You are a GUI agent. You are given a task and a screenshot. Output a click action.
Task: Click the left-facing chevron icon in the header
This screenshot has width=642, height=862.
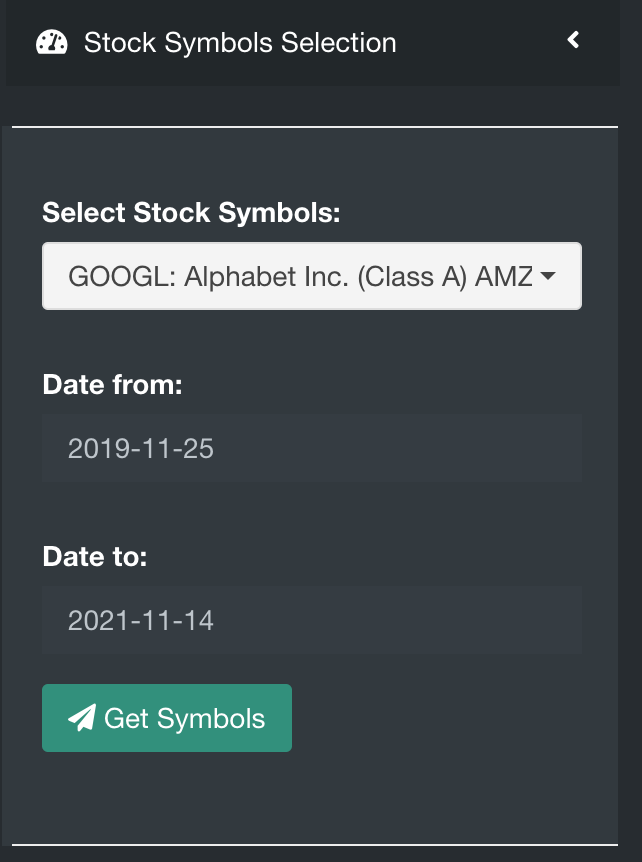click(x=573, y=41)
